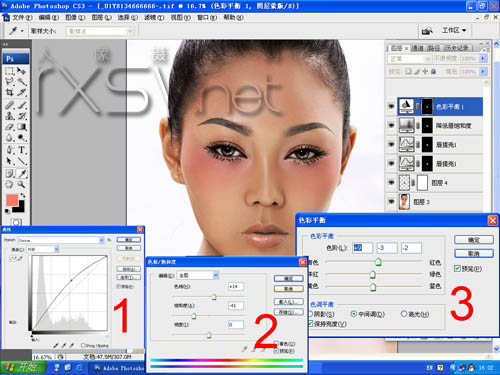
Task: Select the Rectangular Marquee tool
Action: (x=9, y=71)
